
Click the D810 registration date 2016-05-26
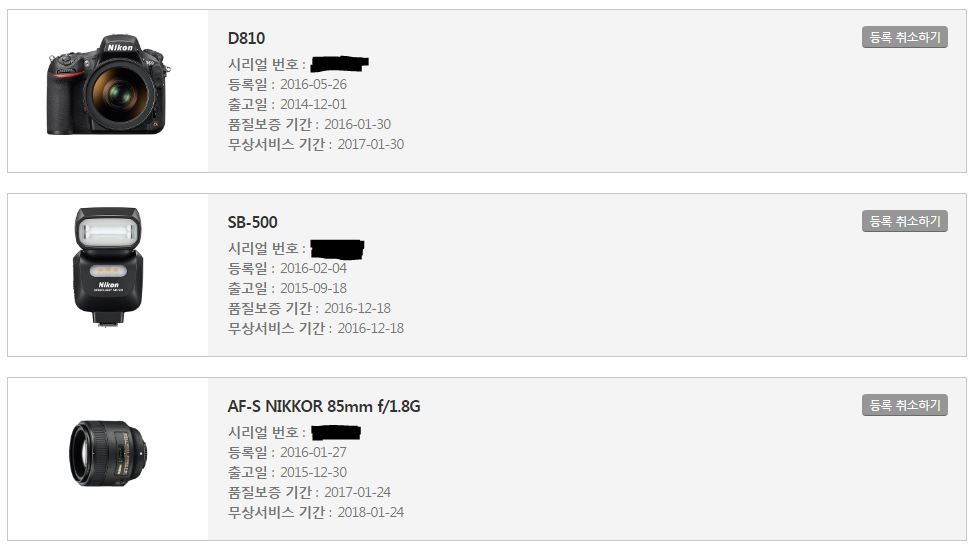(313, 84)
